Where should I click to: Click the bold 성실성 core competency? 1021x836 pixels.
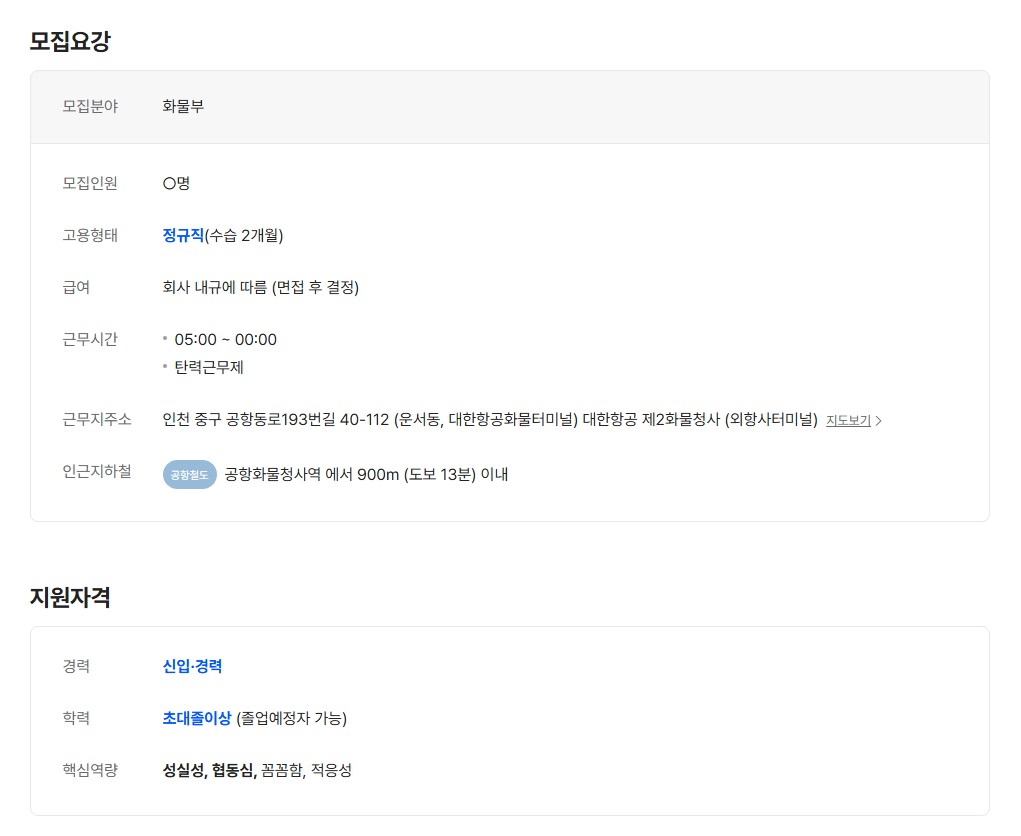(184, 770)
